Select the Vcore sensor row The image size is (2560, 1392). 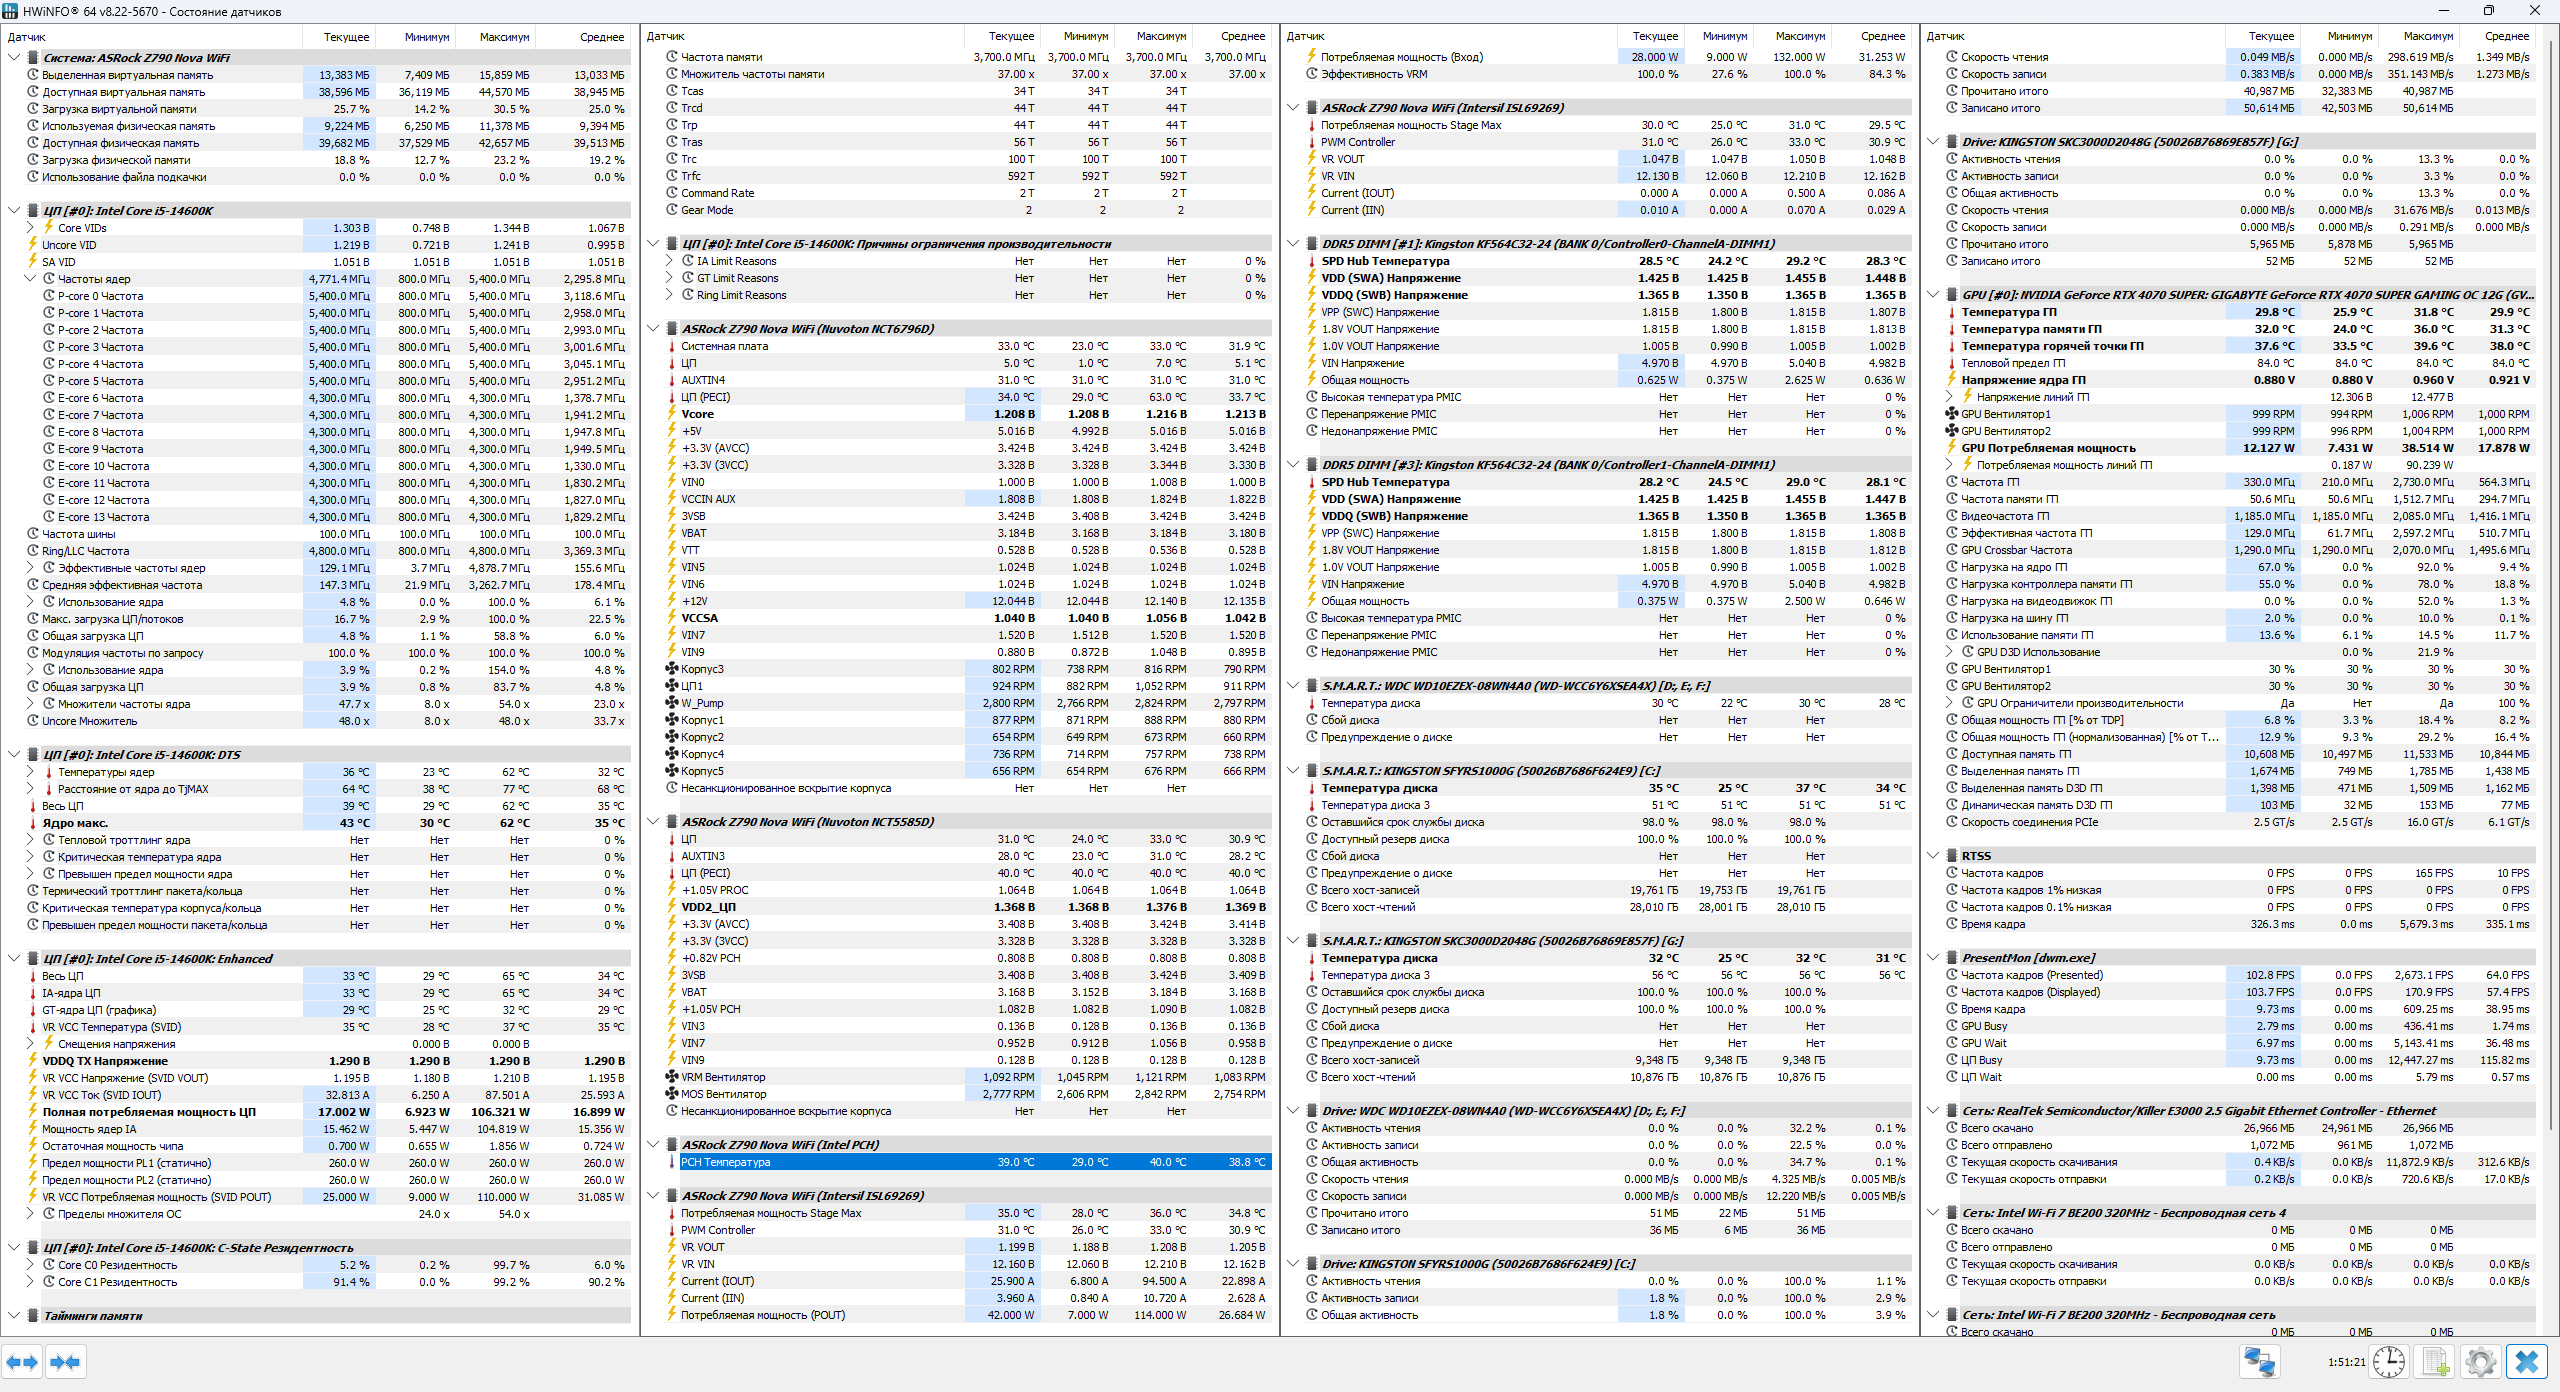pos(698,414)
